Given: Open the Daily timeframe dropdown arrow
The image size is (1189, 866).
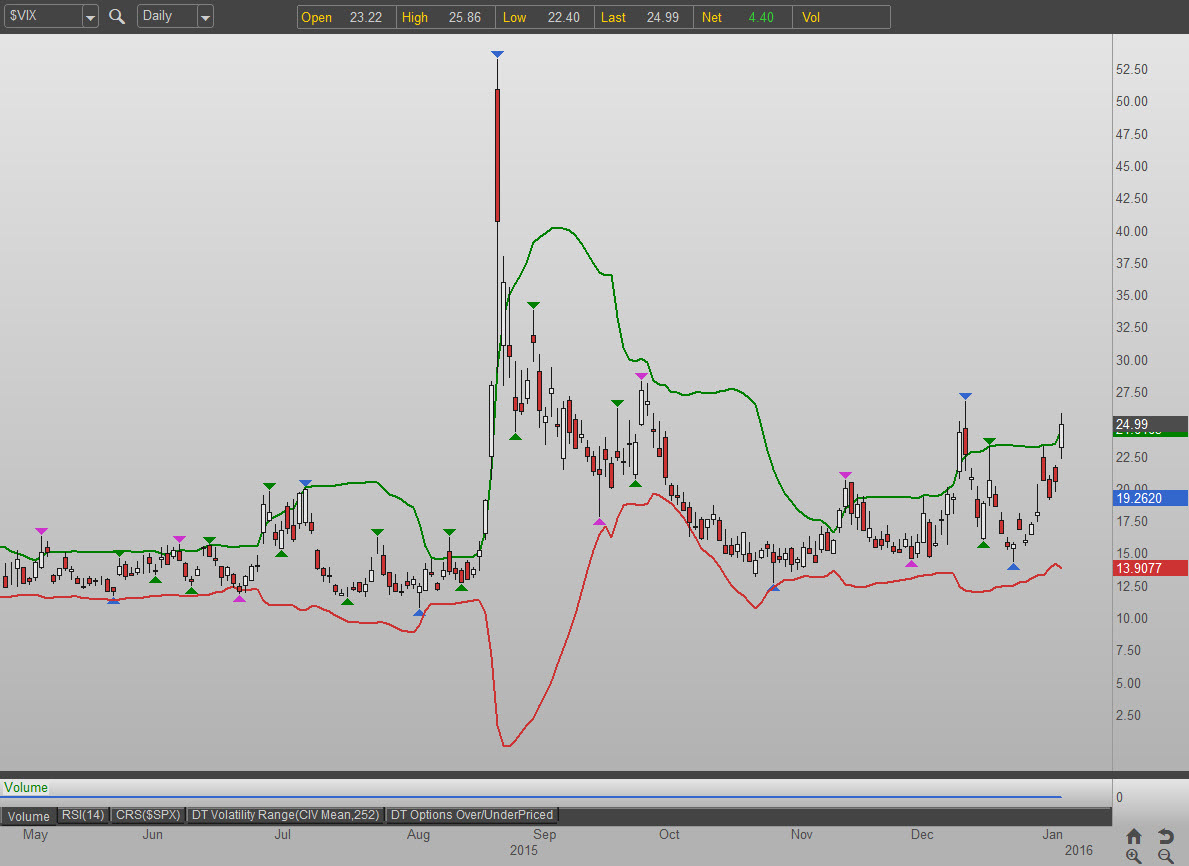Looking at the screenshot, I should (205, 17).
